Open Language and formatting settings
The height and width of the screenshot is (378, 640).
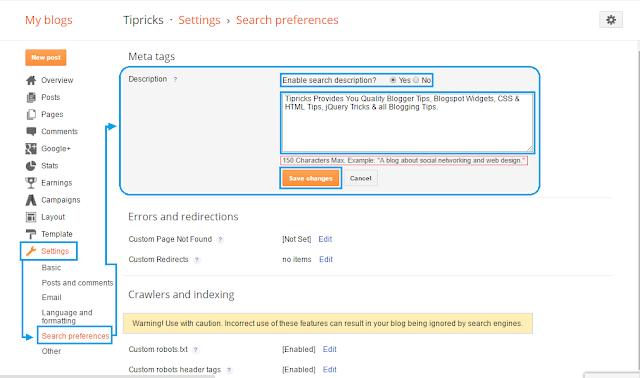tap(67, 316)
